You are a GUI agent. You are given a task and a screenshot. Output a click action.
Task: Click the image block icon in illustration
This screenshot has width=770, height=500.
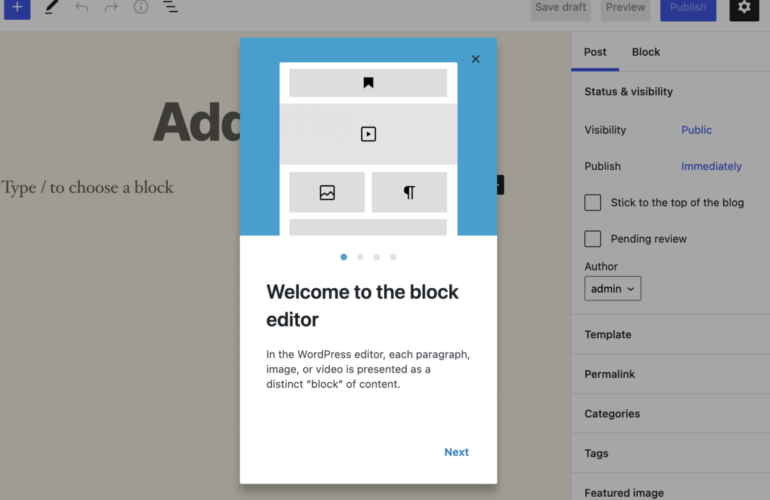327,193
